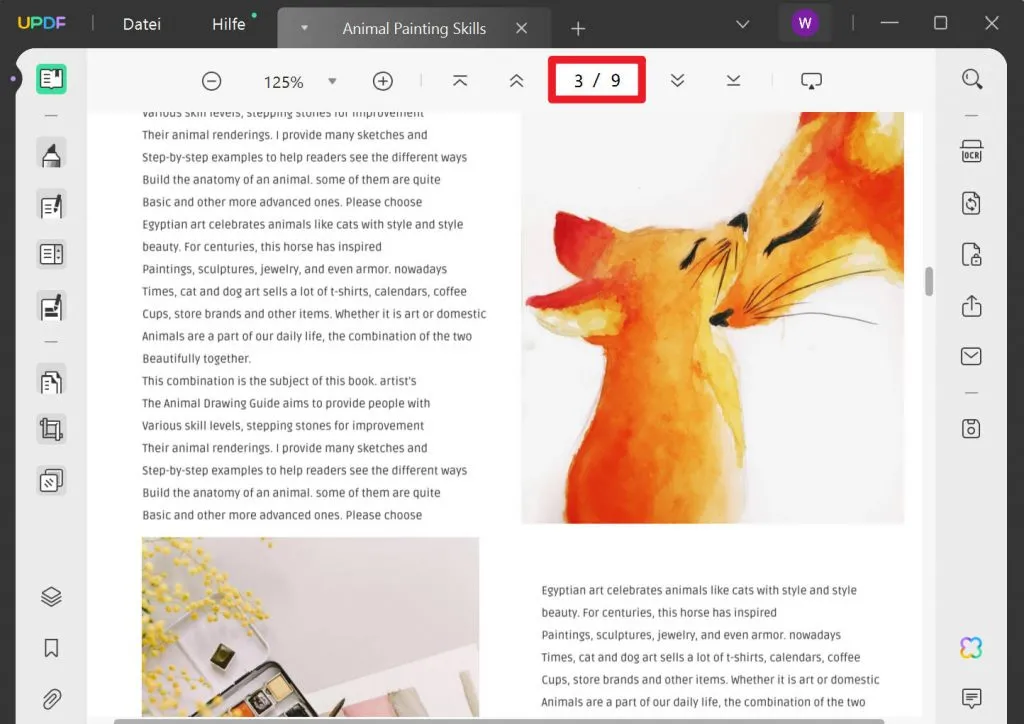Open the Hilfe menu

pyautogui.click(x=229, y=24)
